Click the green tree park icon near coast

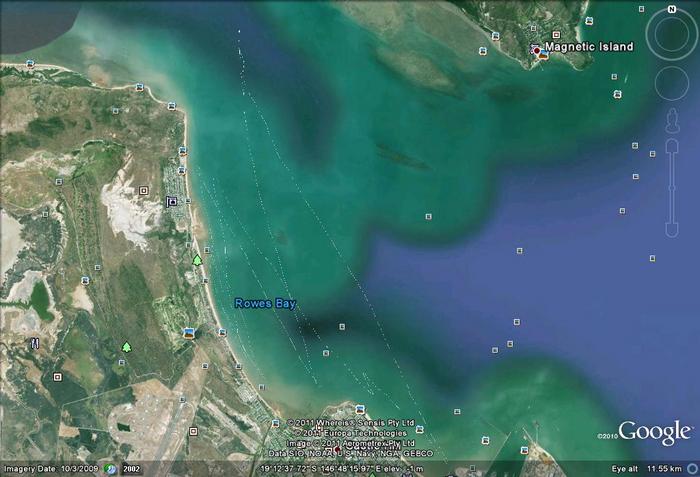click(x=197, y=260)
